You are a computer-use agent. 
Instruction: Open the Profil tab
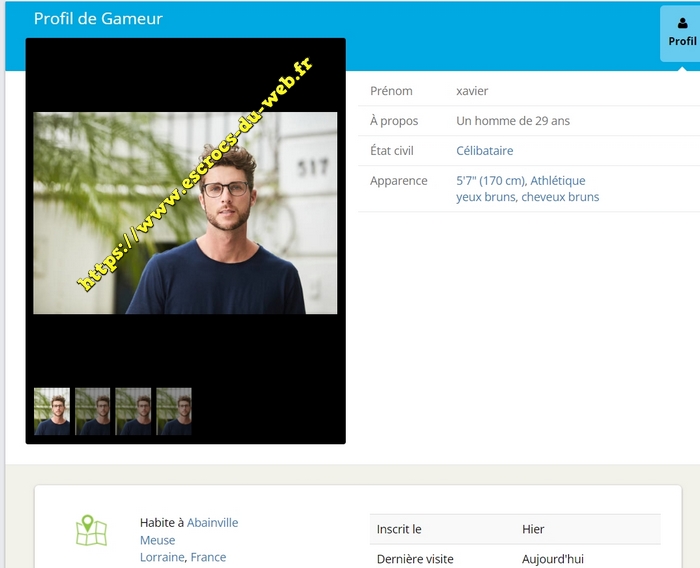point(681,34)
